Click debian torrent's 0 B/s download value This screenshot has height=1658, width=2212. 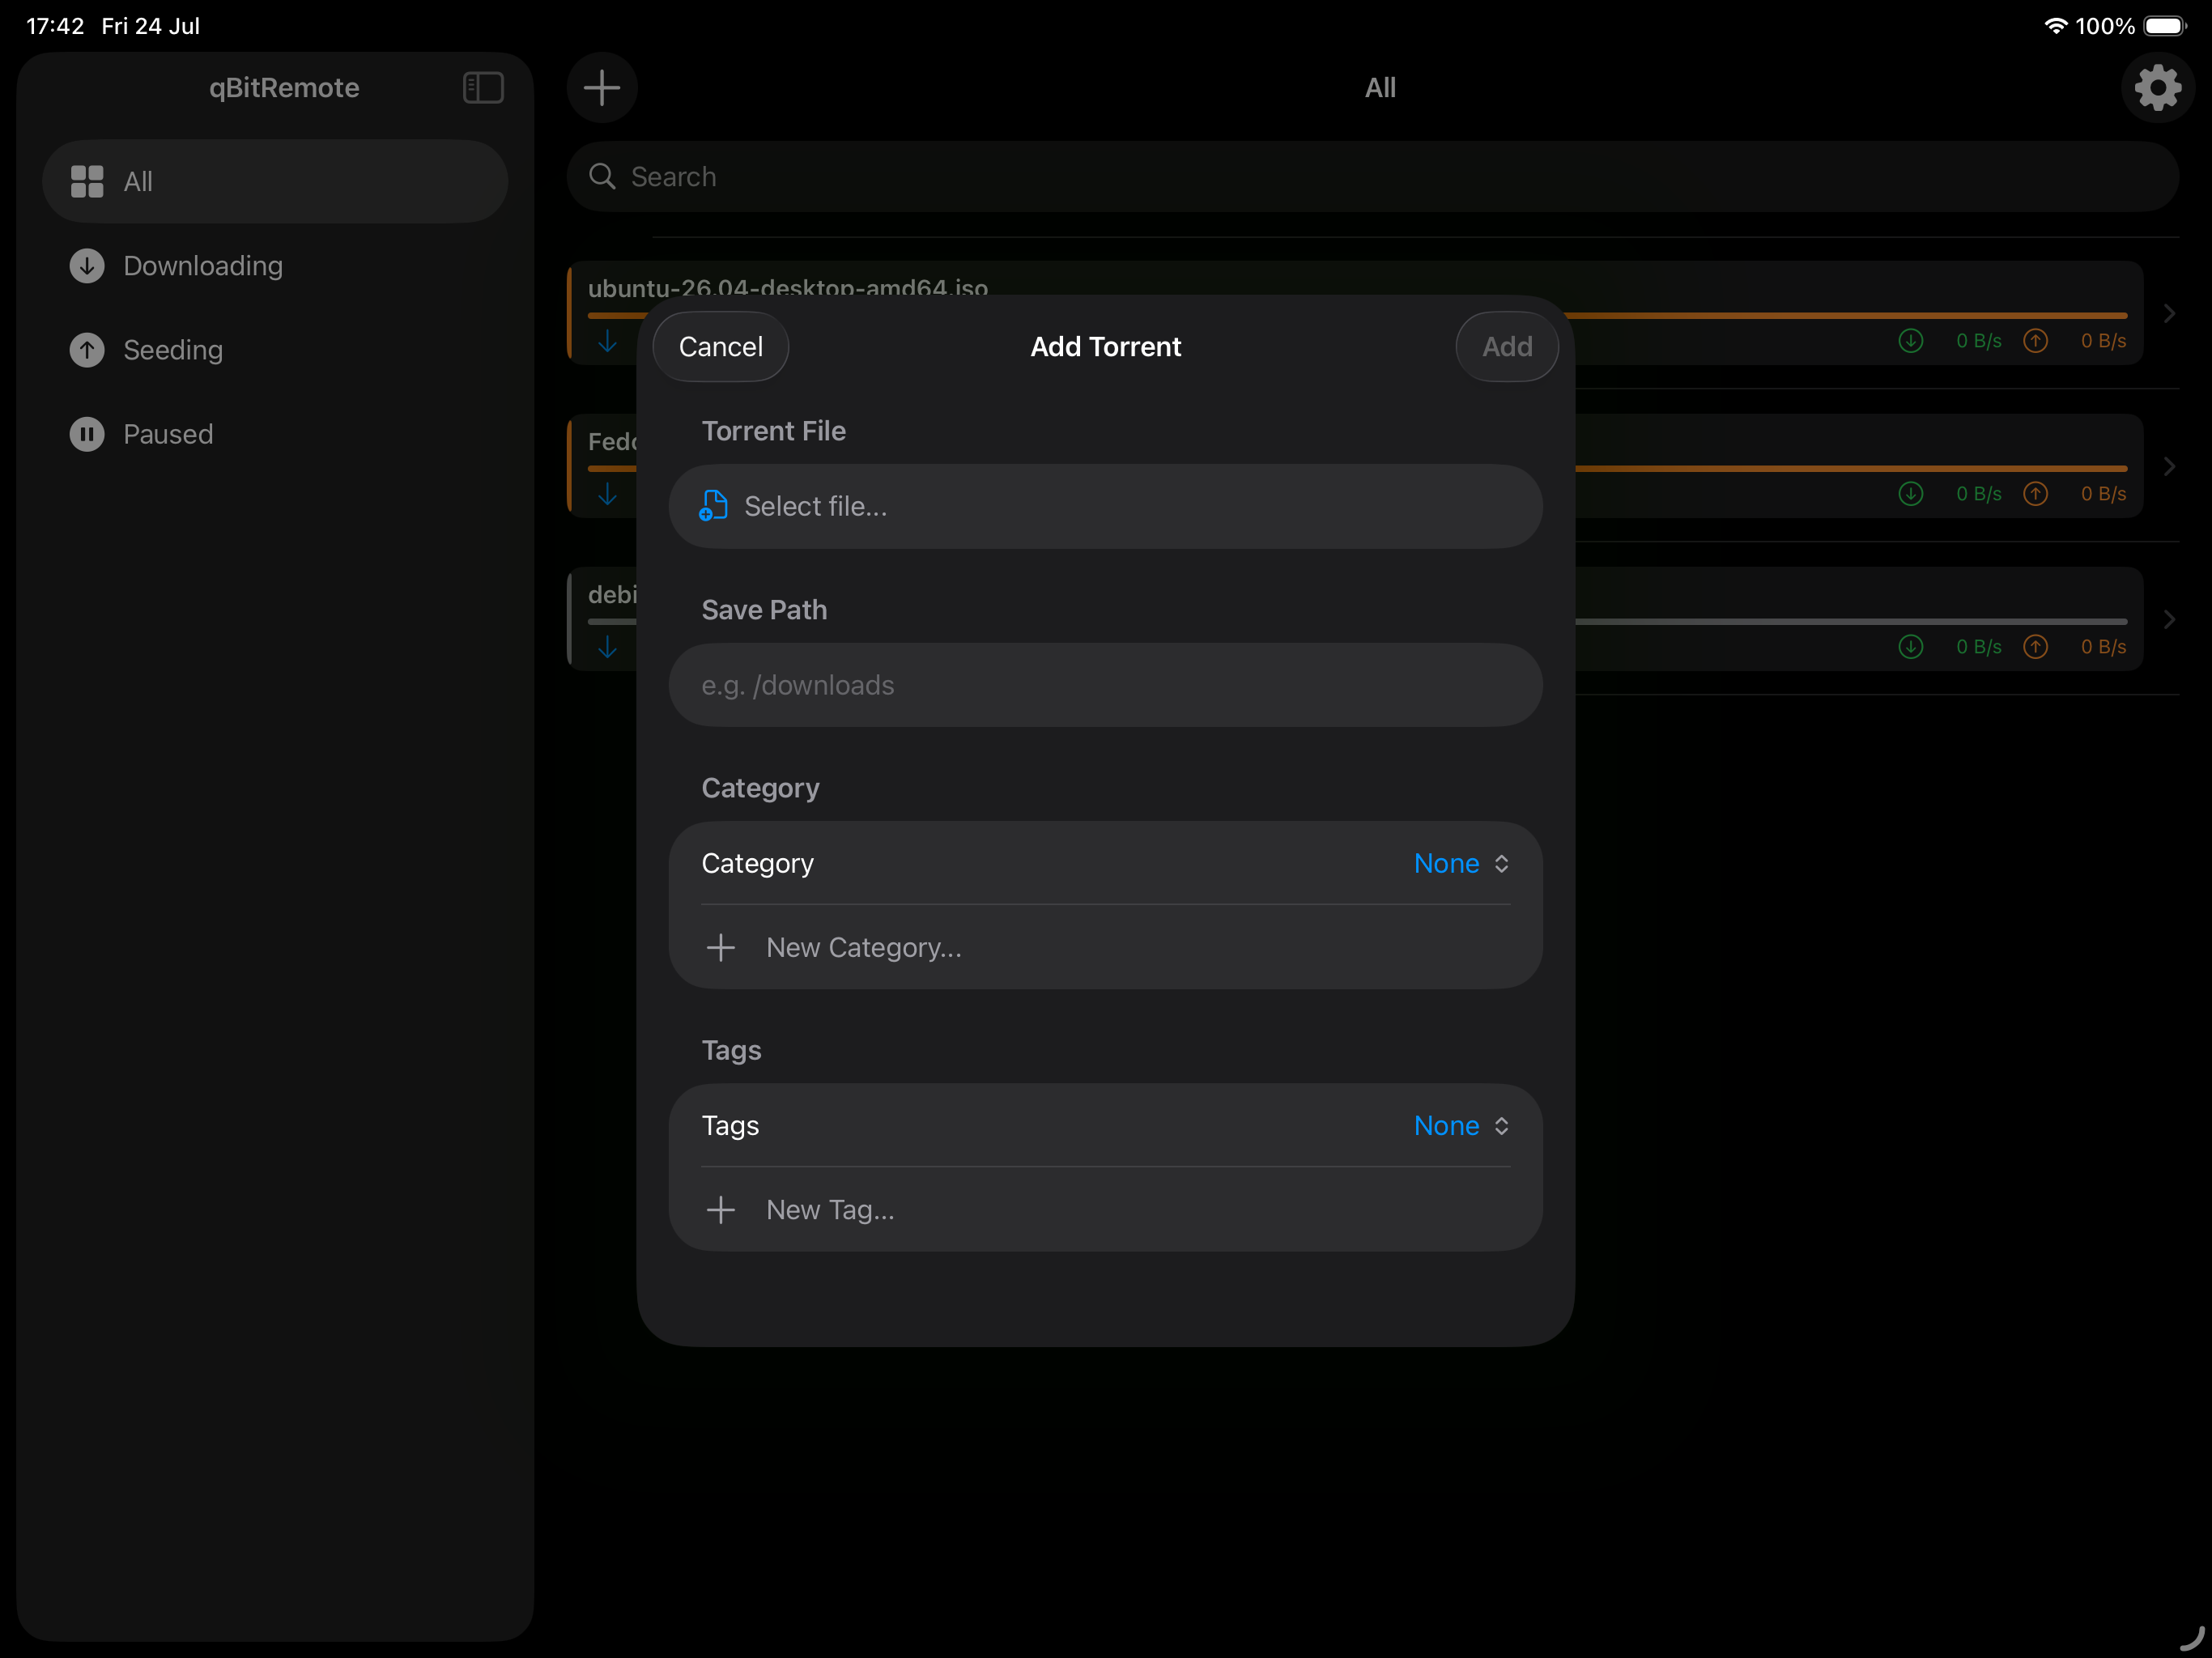coord(1978,647)
